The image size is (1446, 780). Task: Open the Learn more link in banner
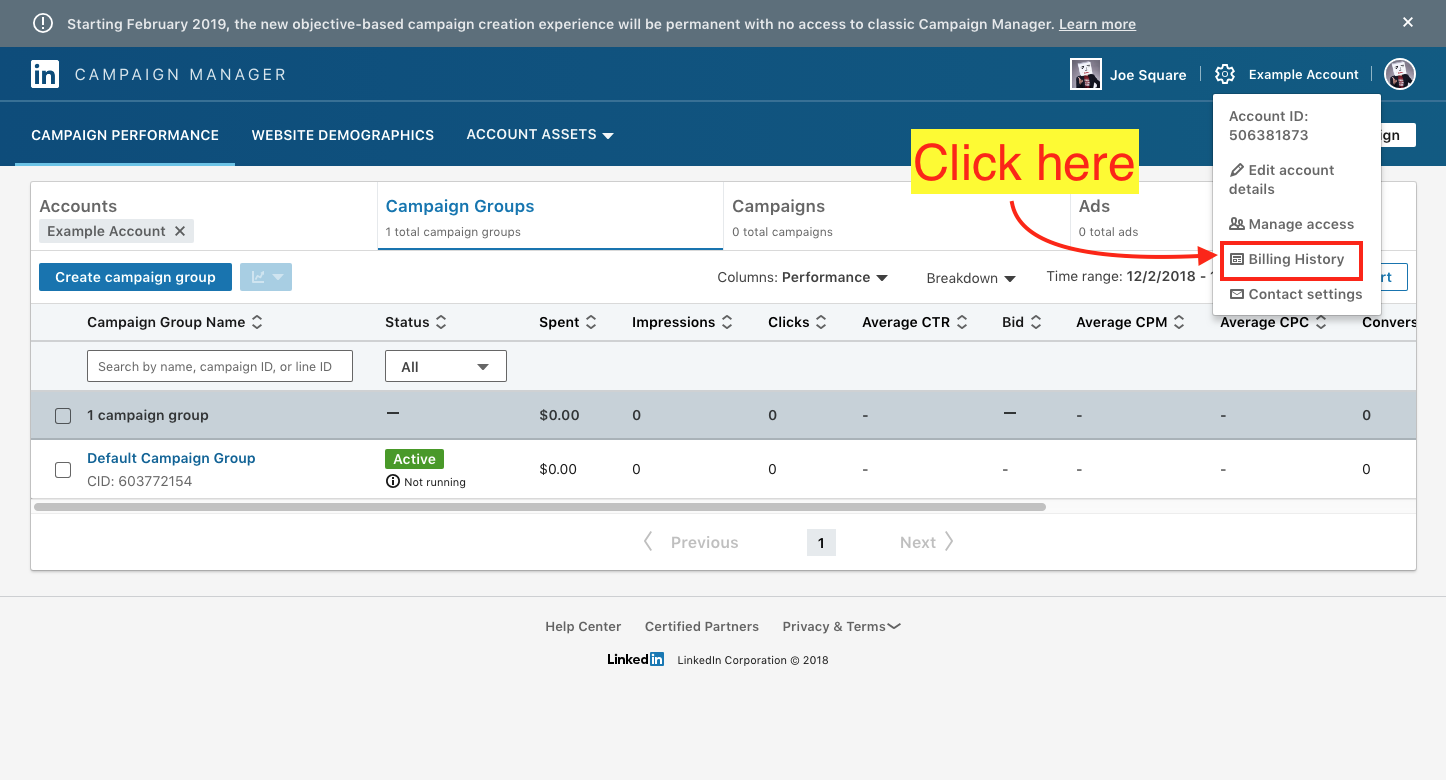(x=1097, y=24)
